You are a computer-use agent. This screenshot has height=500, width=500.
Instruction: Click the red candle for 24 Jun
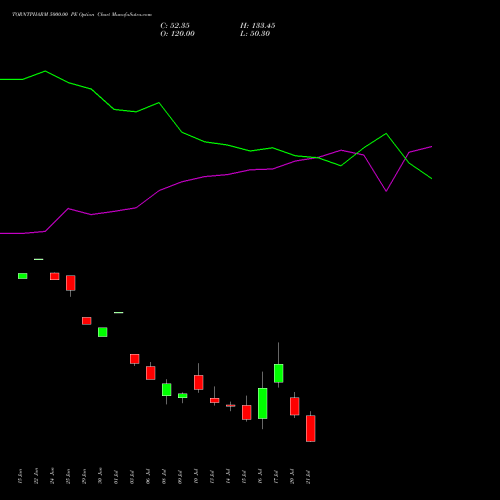coord(55,276)
